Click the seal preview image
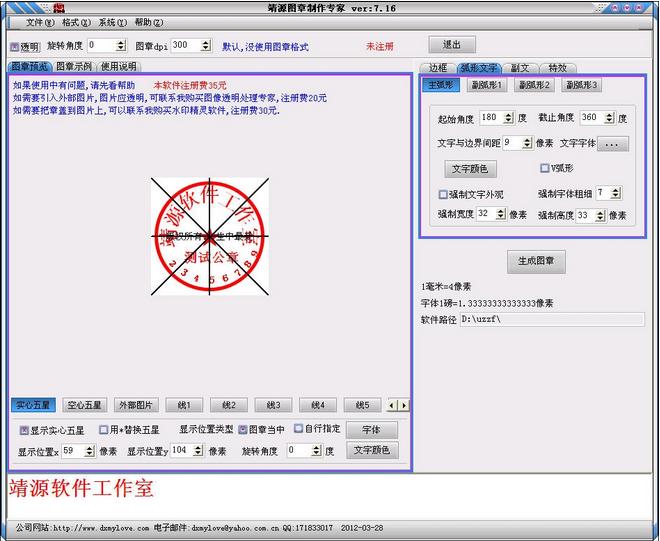Screen dimensions: 660x541 tap(208, 236)
